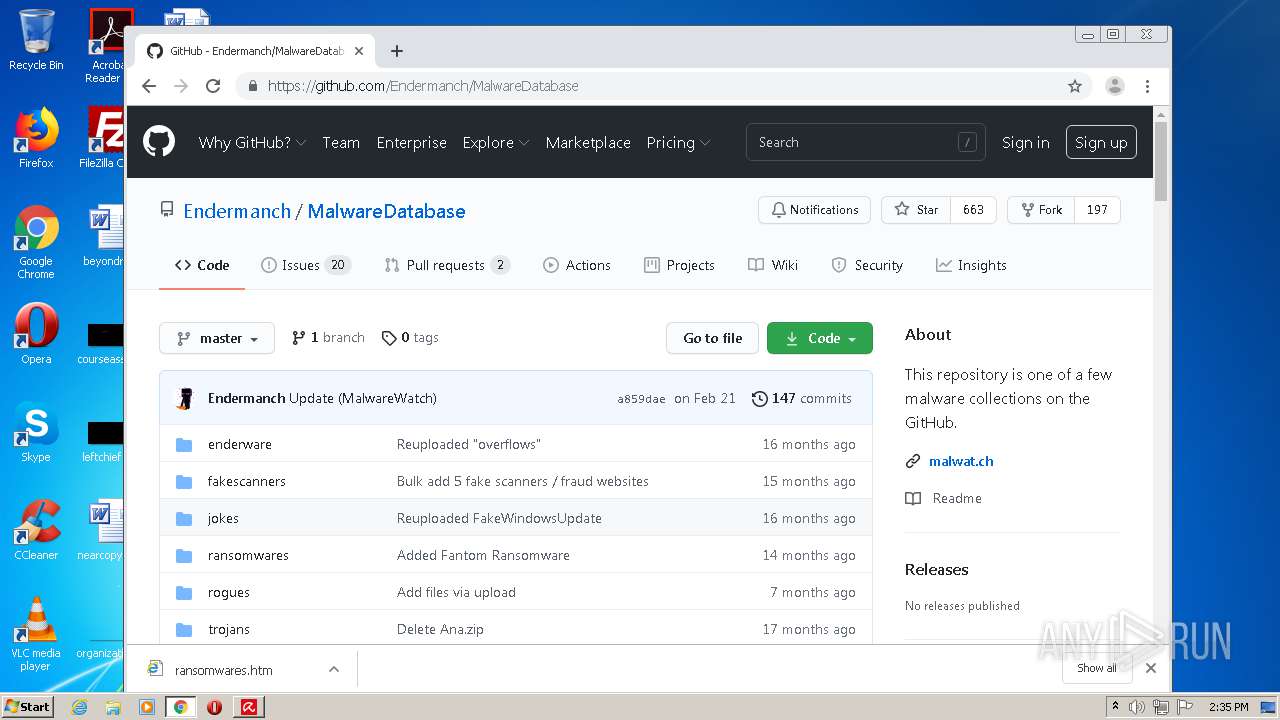Open a new browser tab

(397, 51)
